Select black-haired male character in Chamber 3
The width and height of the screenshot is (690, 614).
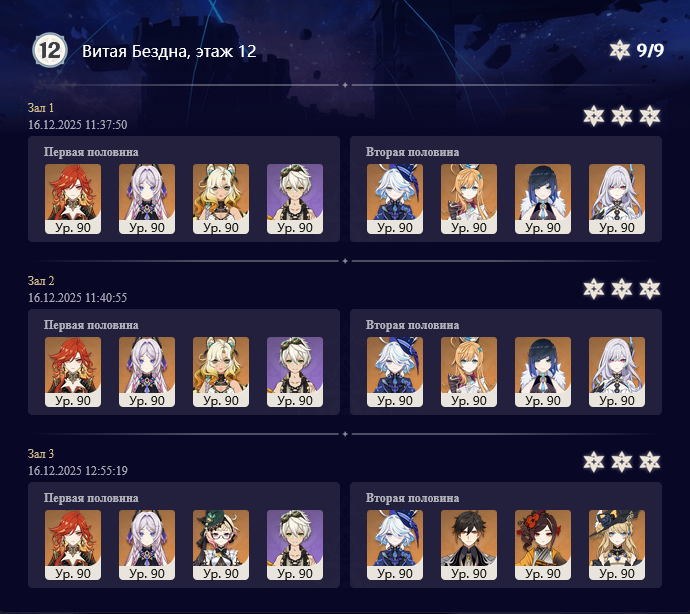(x=469, y=545)
